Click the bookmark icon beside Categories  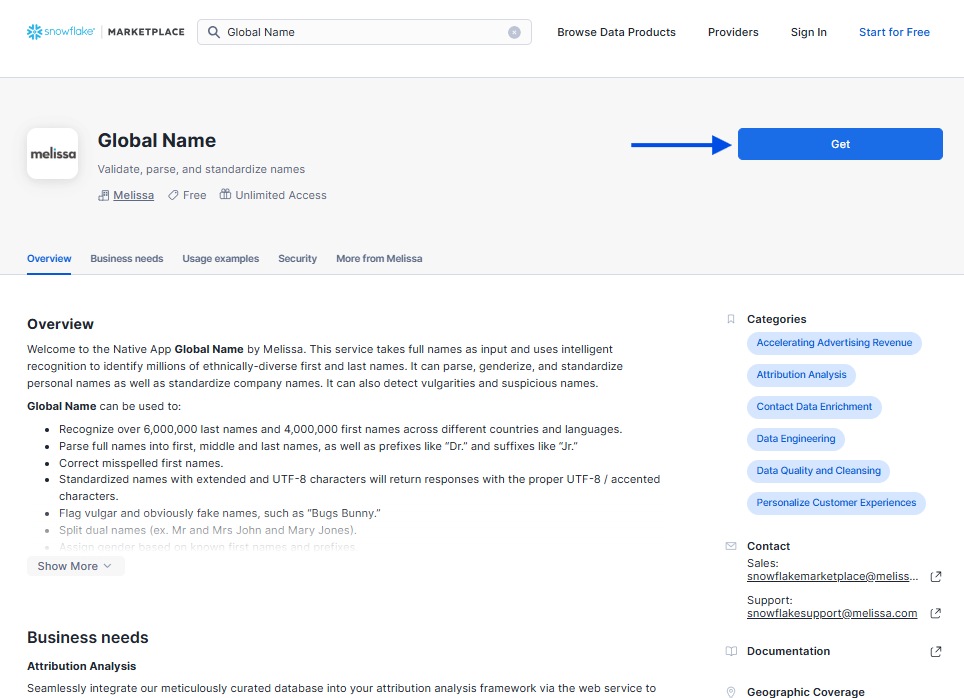click(x=730, y=319)
